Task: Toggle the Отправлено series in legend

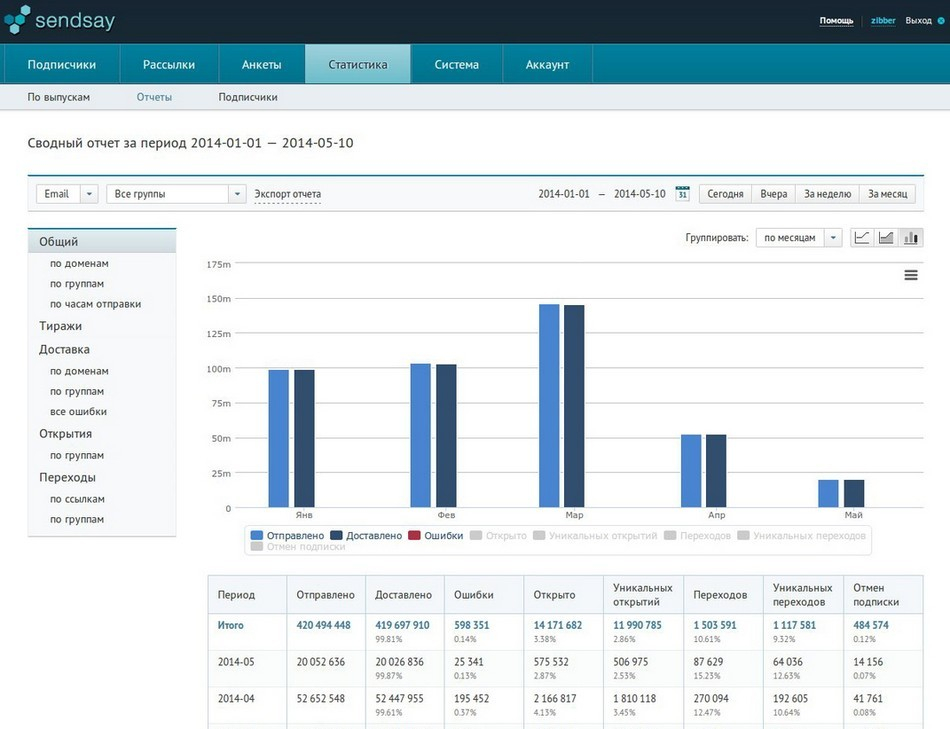Action: (287, 536)
